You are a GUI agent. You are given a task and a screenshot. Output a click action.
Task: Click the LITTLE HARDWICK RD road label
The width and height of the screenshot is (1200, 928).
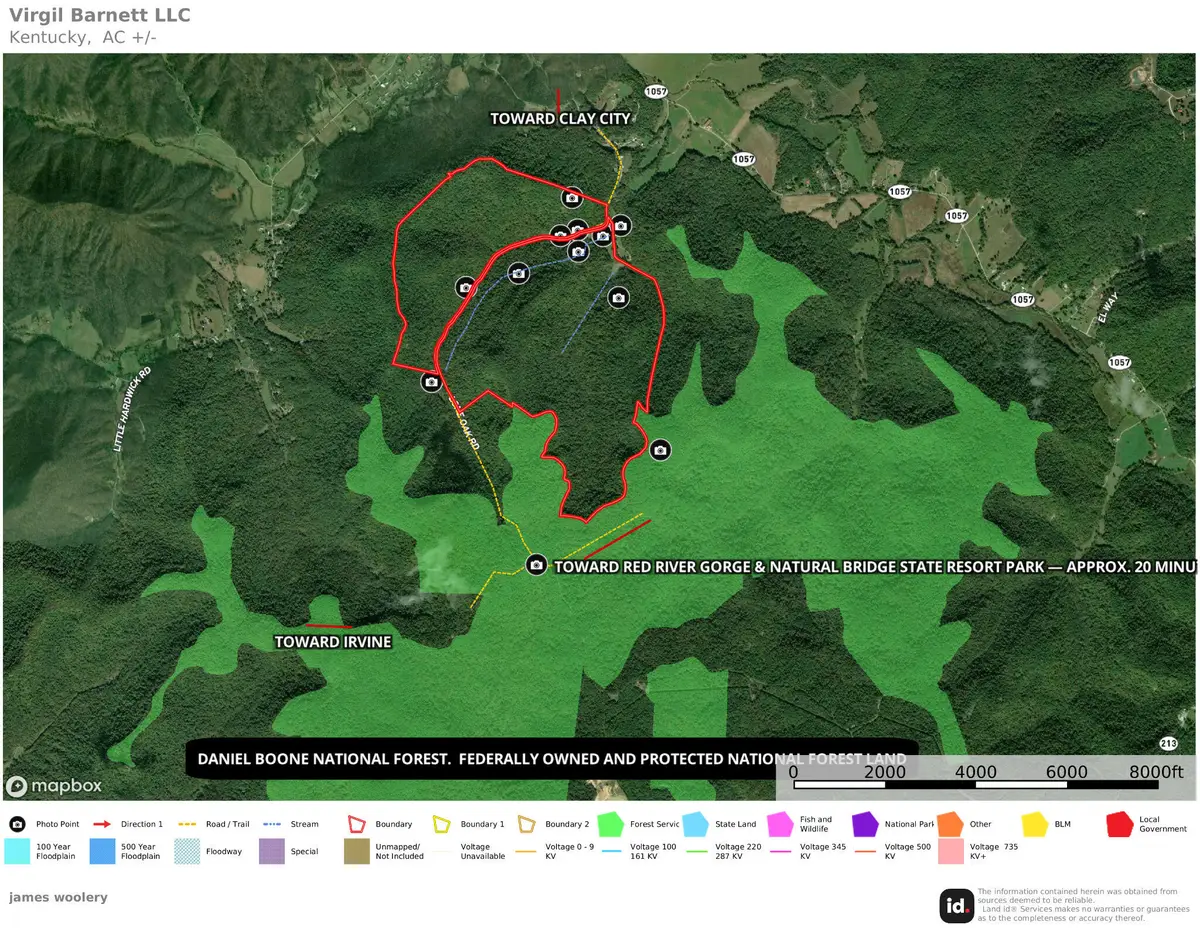coord(132,409)
